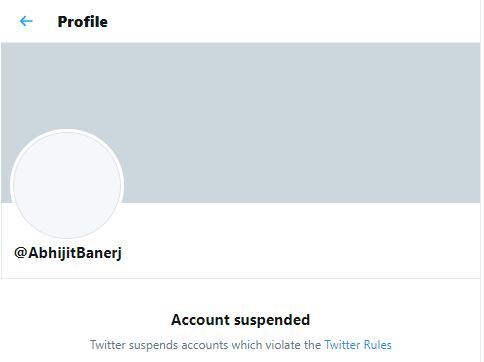Click the white area right of avatar
This screenshot has width=484, height=362.
pyautogui.click(x=300, y=240)
